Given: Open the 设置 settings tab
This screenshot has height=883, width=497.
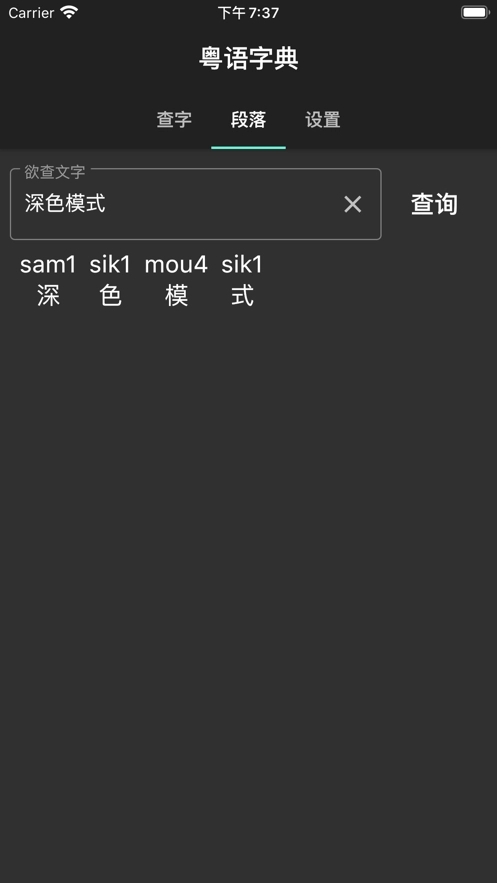Looking at the screenshot, I should [x=323, y=120].
